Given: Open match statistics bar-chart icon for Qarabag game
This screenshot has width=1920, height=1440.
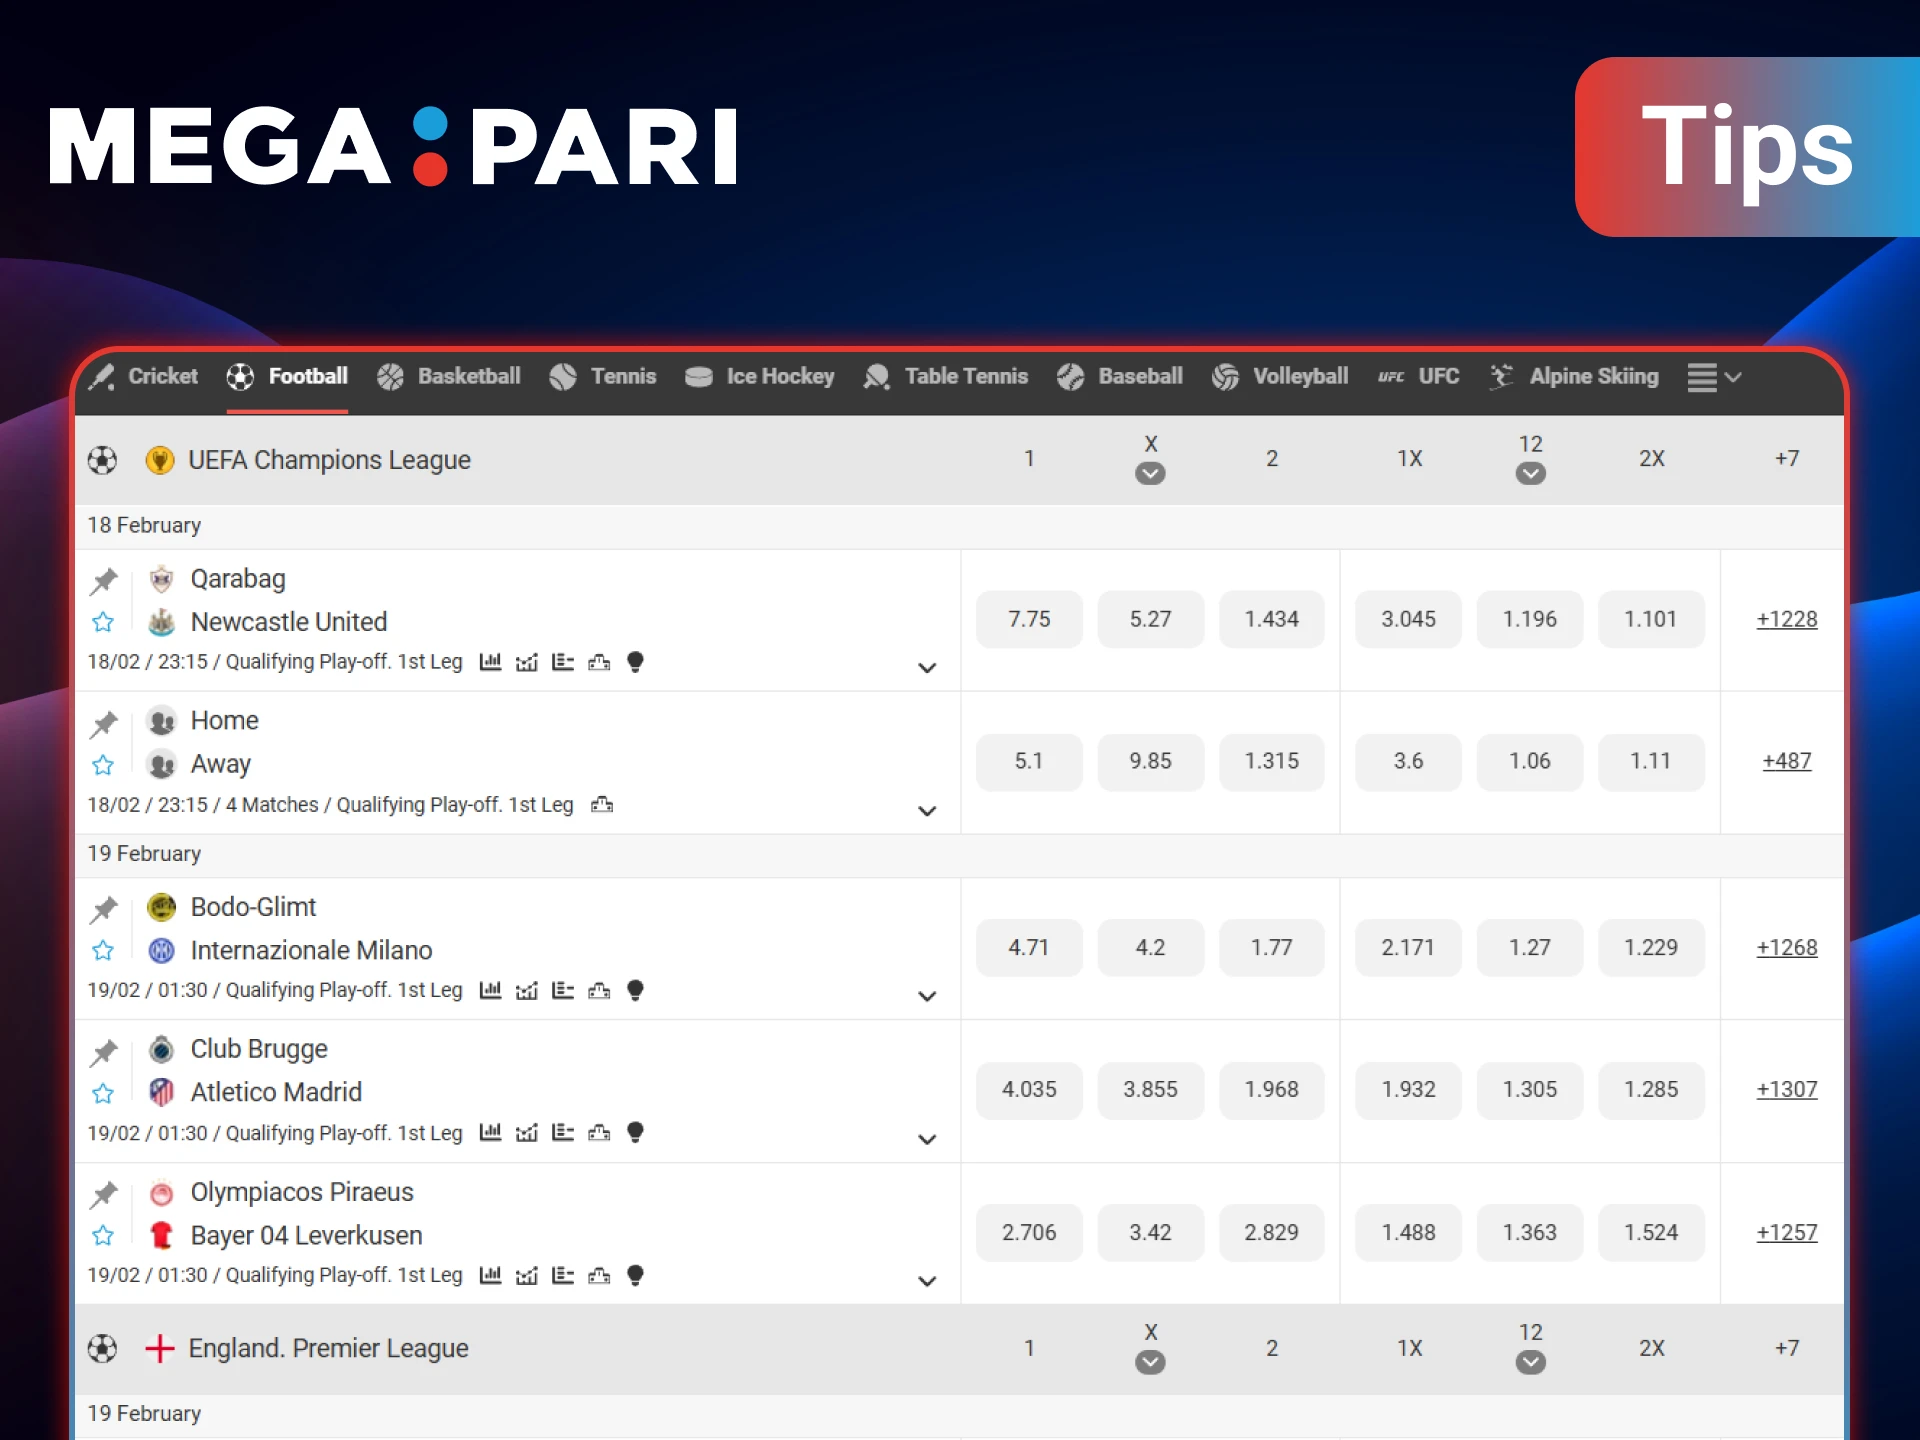Looking at the screenshot, I should [x=490, y=662].
